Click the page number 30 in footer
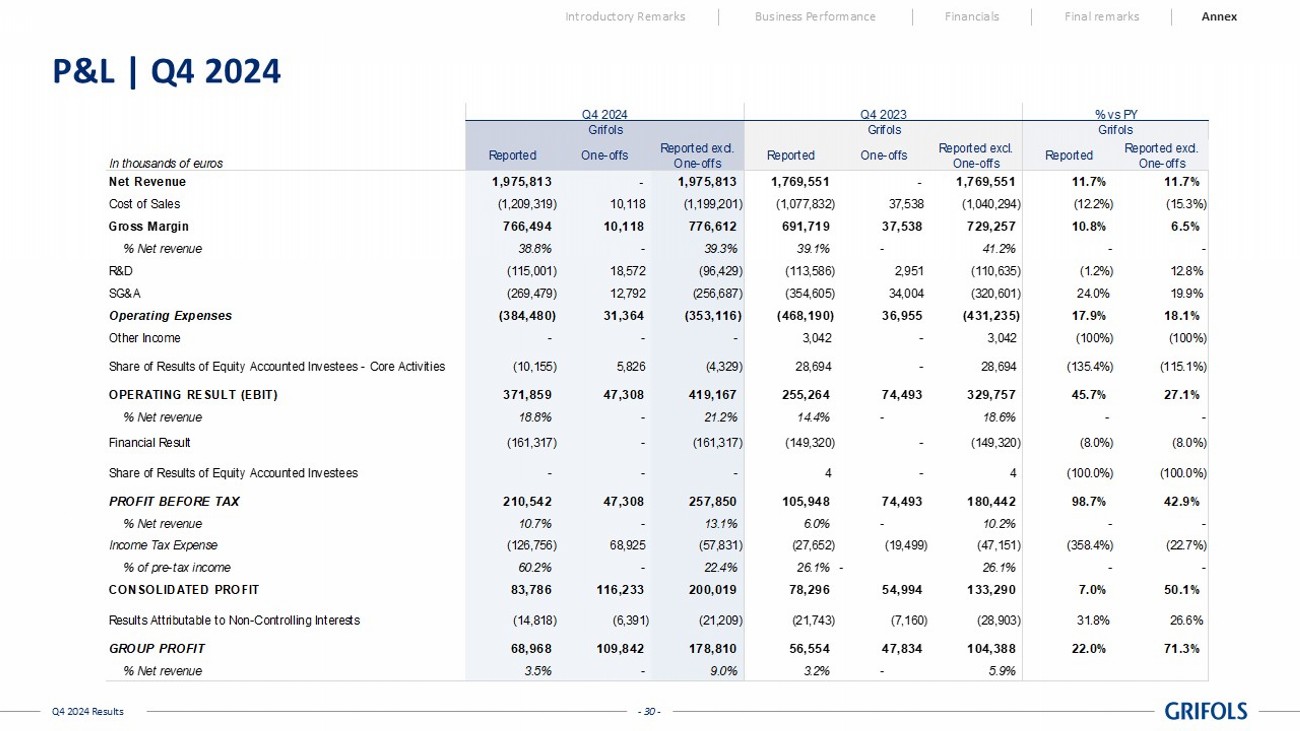Screen dimensions: 1300x731 [x=649, y=711]
